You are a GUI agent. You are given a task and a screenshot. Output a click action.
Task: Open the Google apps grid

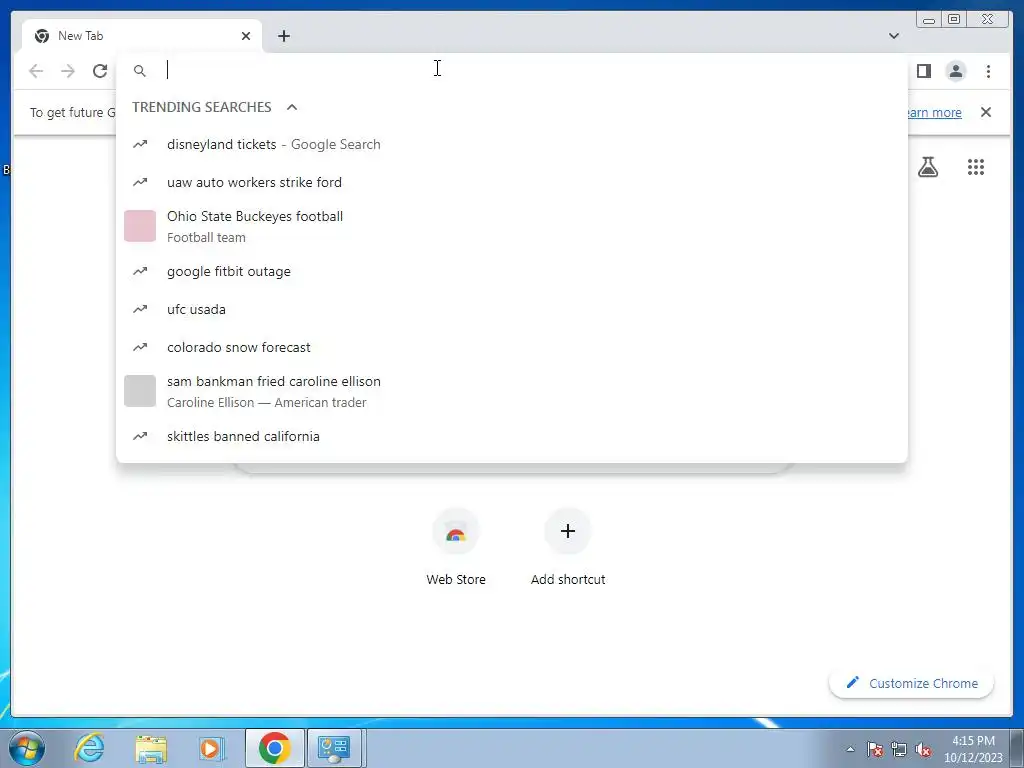point(976,167)
